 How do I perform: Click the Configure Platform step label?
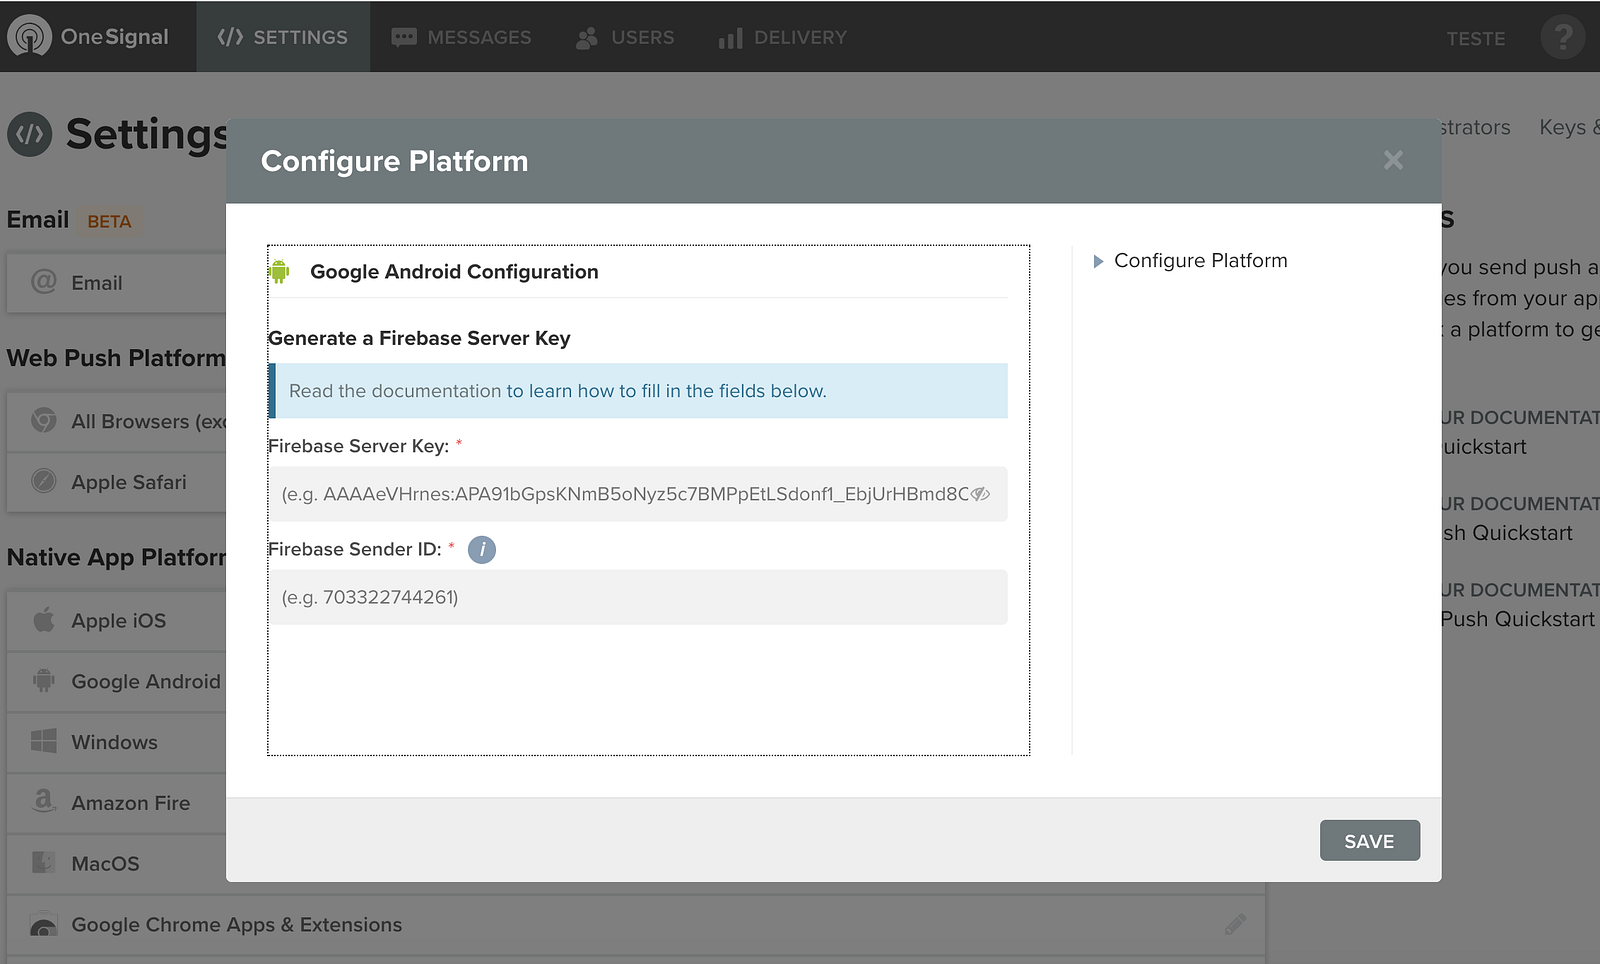pyautogui.click(x=1201, y=261)
